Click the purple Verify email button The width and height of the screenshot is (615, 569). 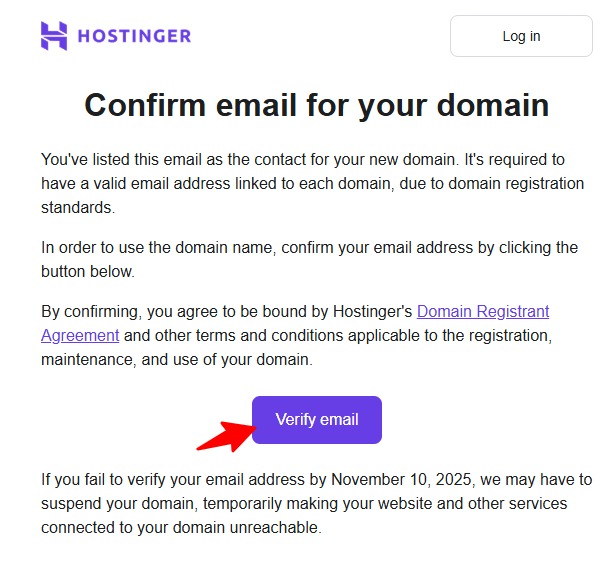point(317,420)
